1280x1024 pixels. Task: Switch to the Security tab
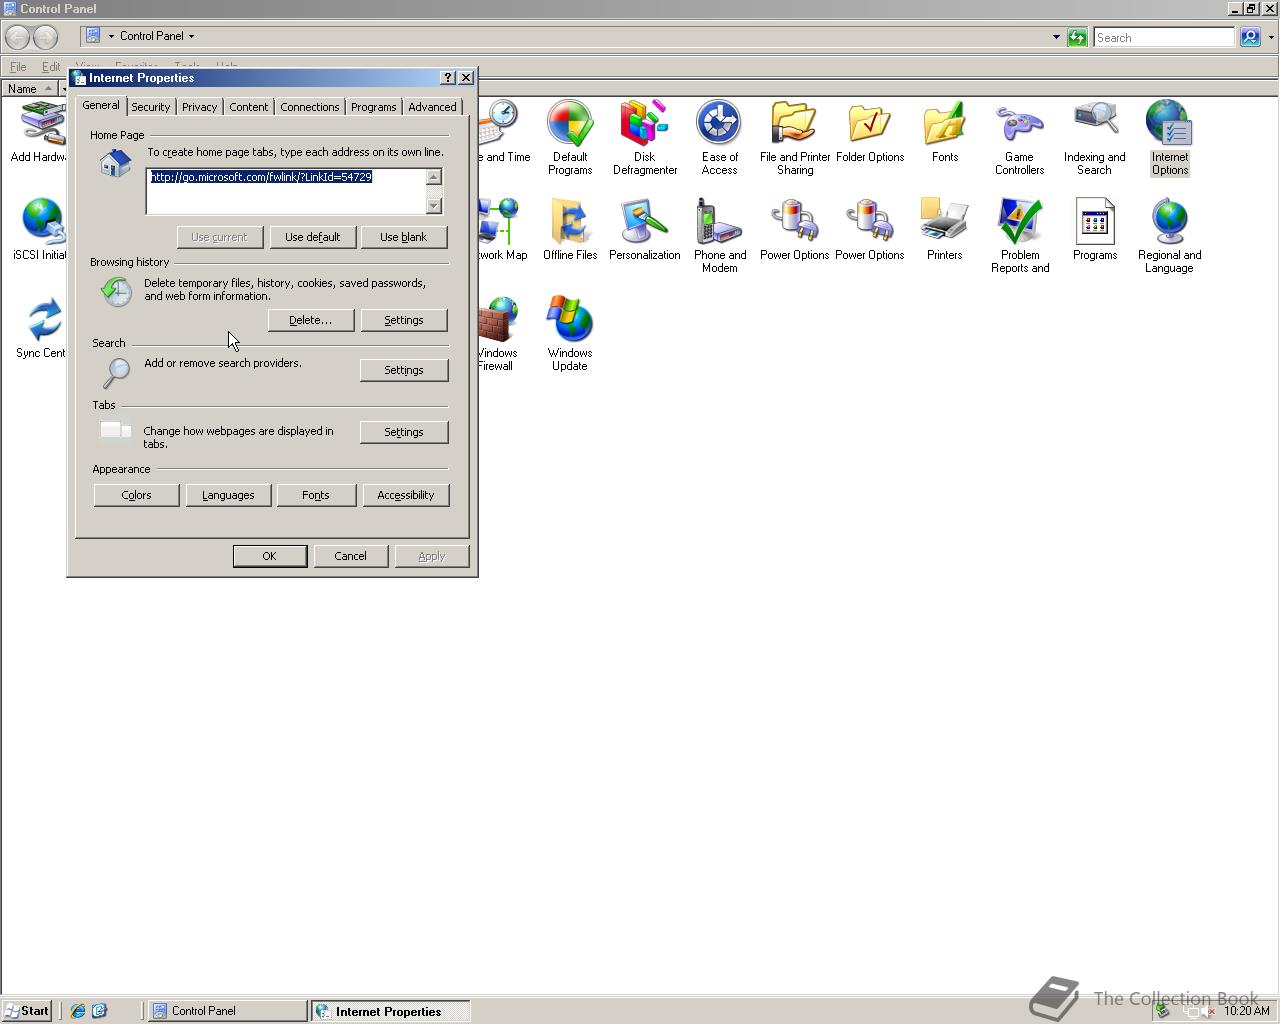coord(151,107)
